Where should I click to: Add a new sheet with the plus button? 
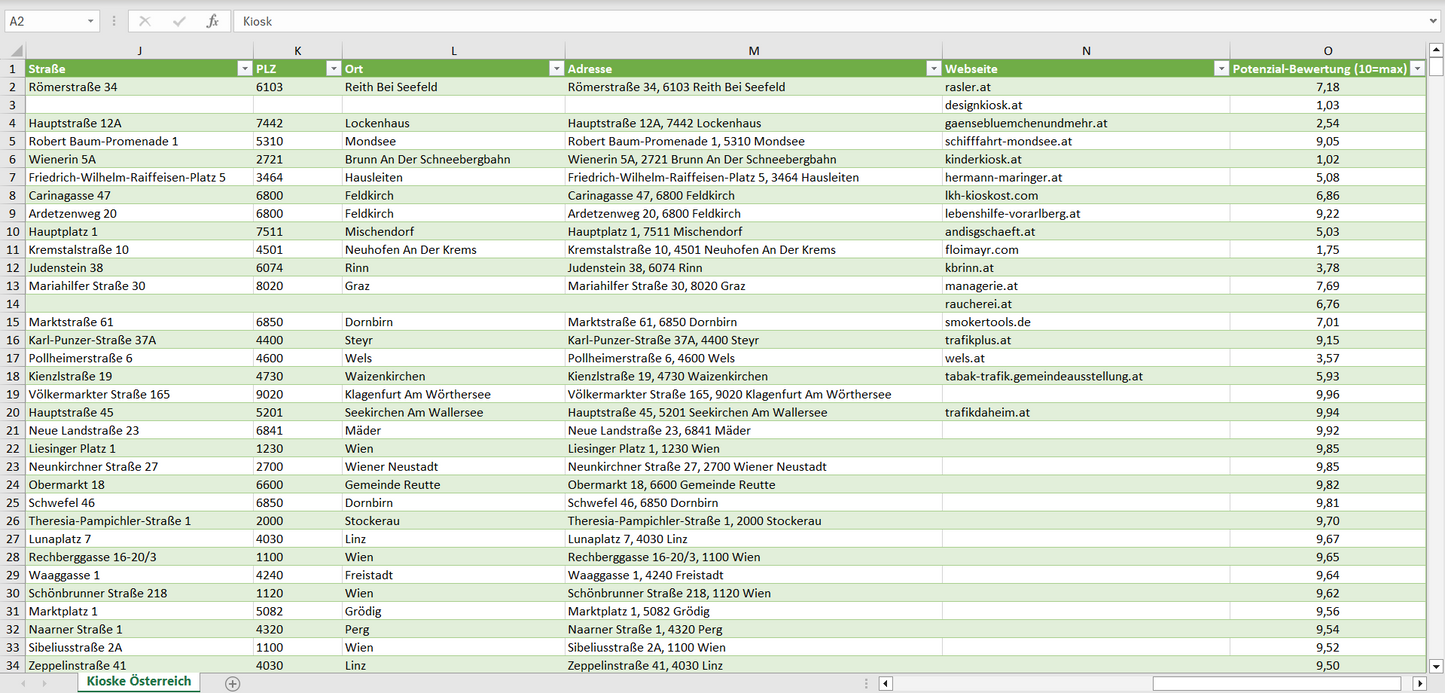point(233,684)
